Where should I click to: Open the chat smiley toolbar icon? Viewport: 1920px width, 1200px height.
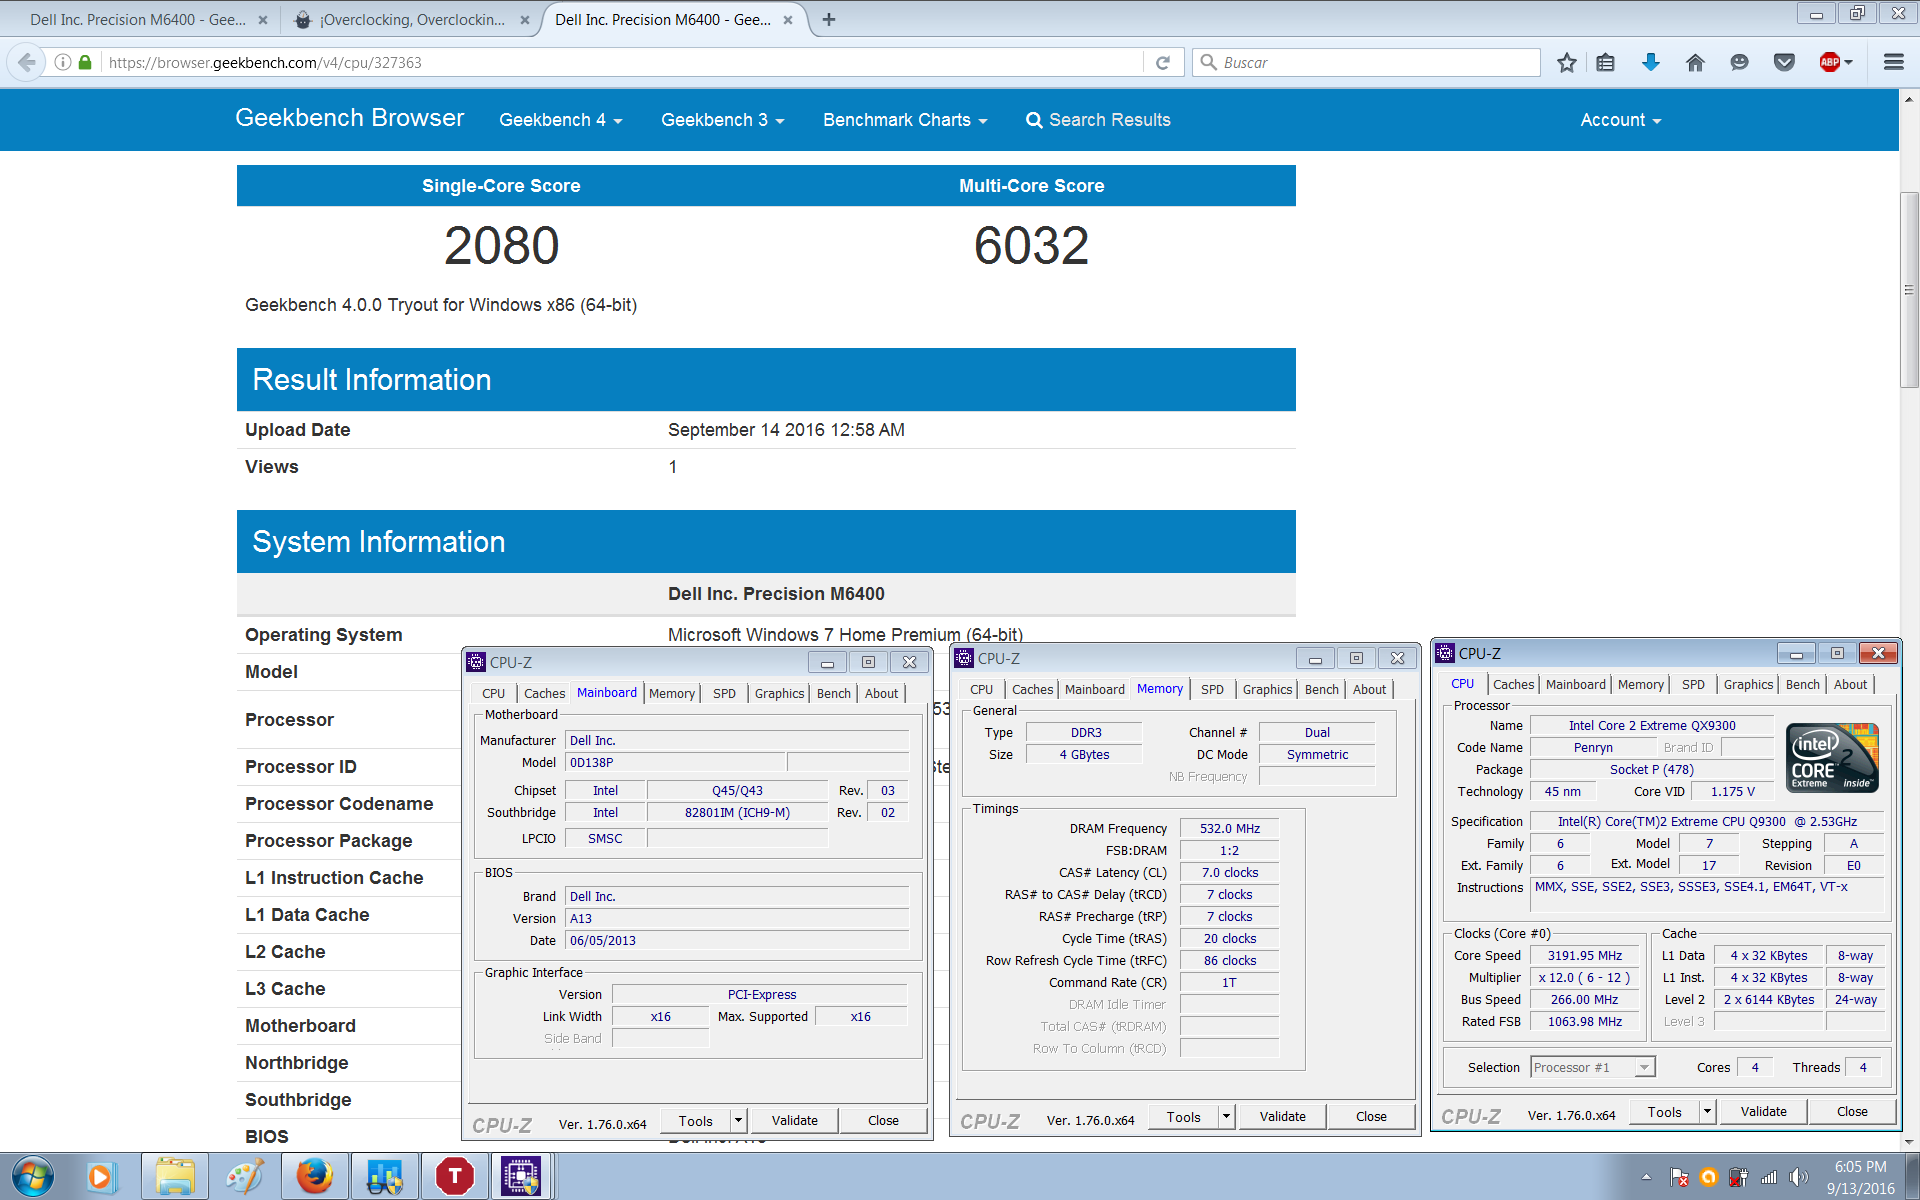(1740, 63)
